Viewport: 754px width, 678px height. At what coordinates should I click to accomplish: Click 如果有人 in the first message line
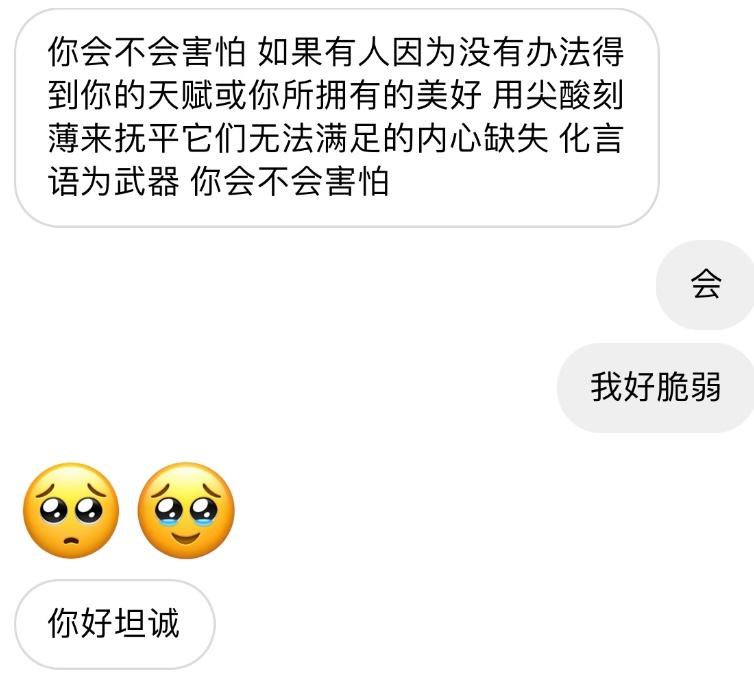click(324, 52)
